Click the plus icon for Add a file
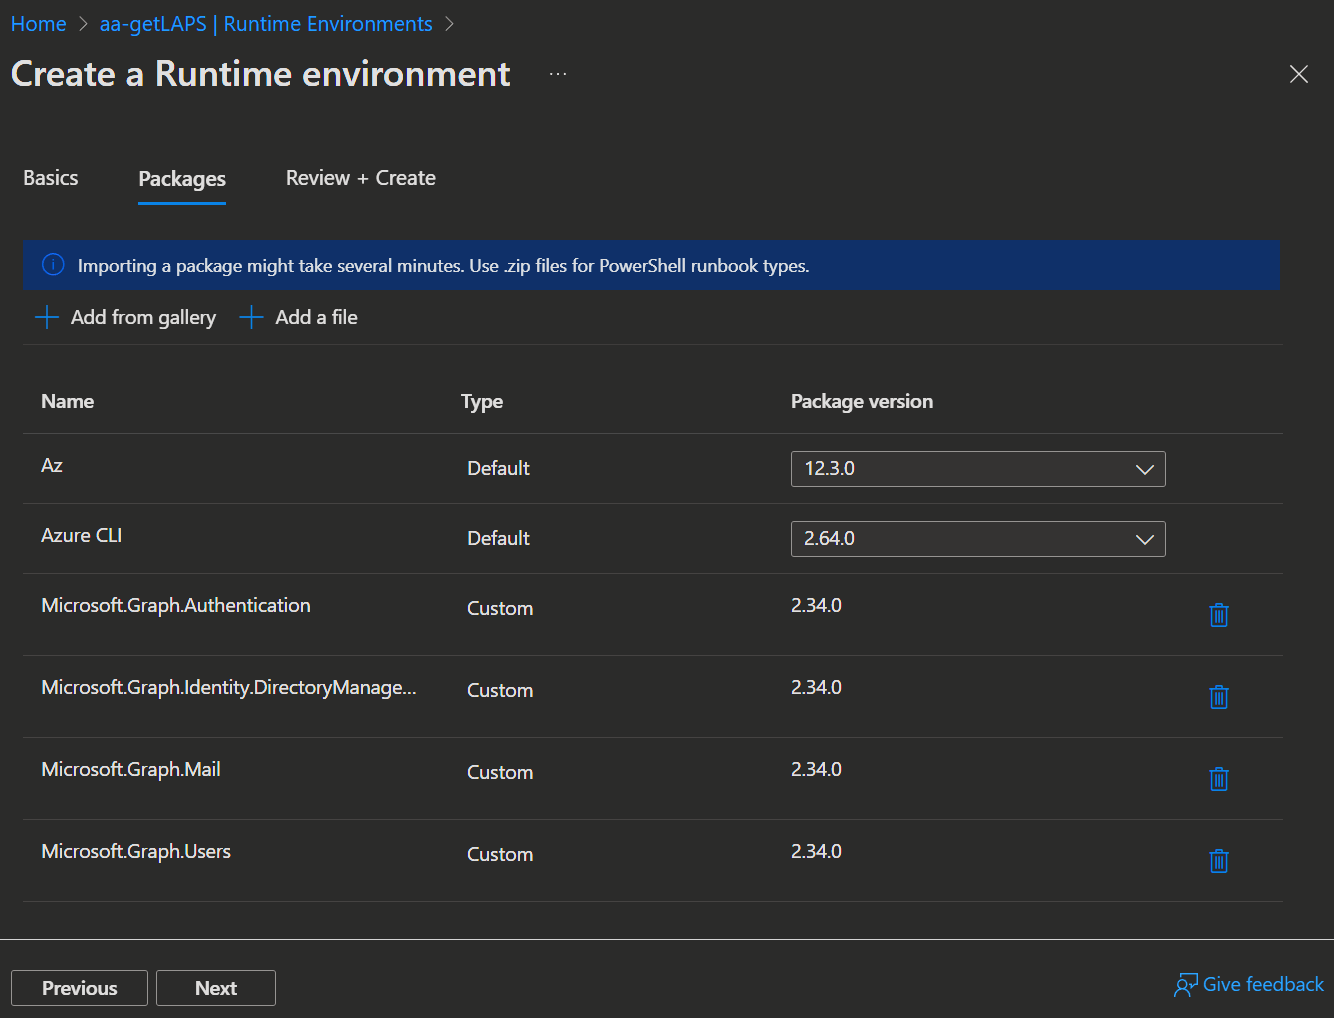The image size is (1334, 1018). 252,318
